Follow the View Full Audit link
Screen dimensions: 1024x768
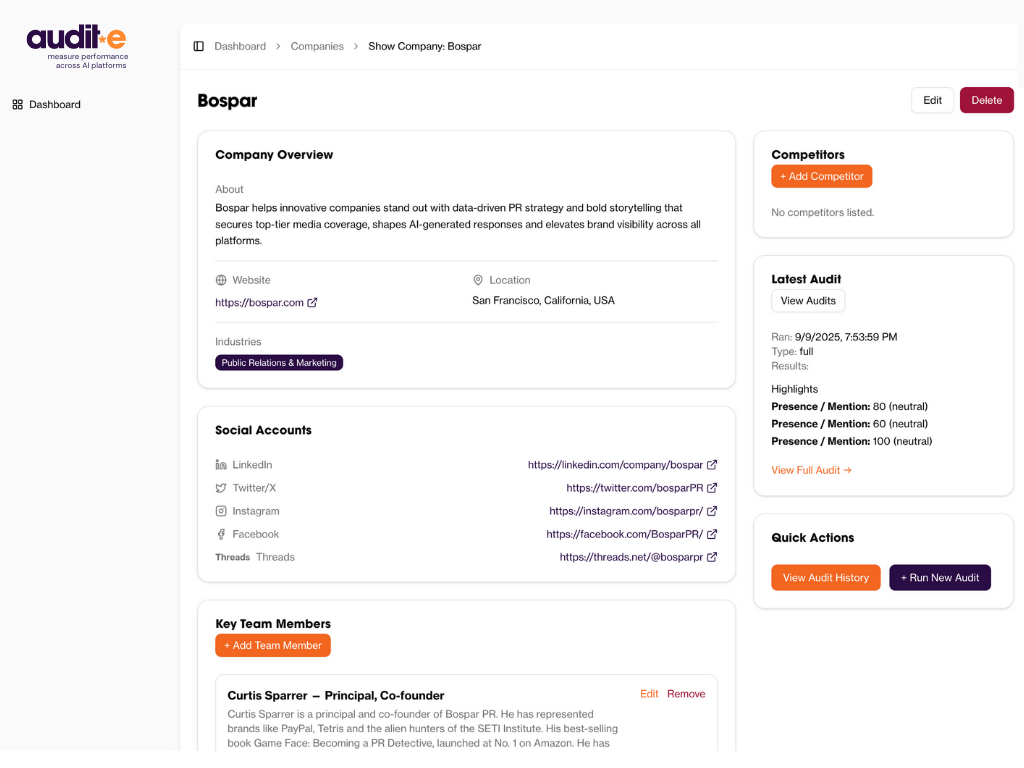[x=811, y=470]
